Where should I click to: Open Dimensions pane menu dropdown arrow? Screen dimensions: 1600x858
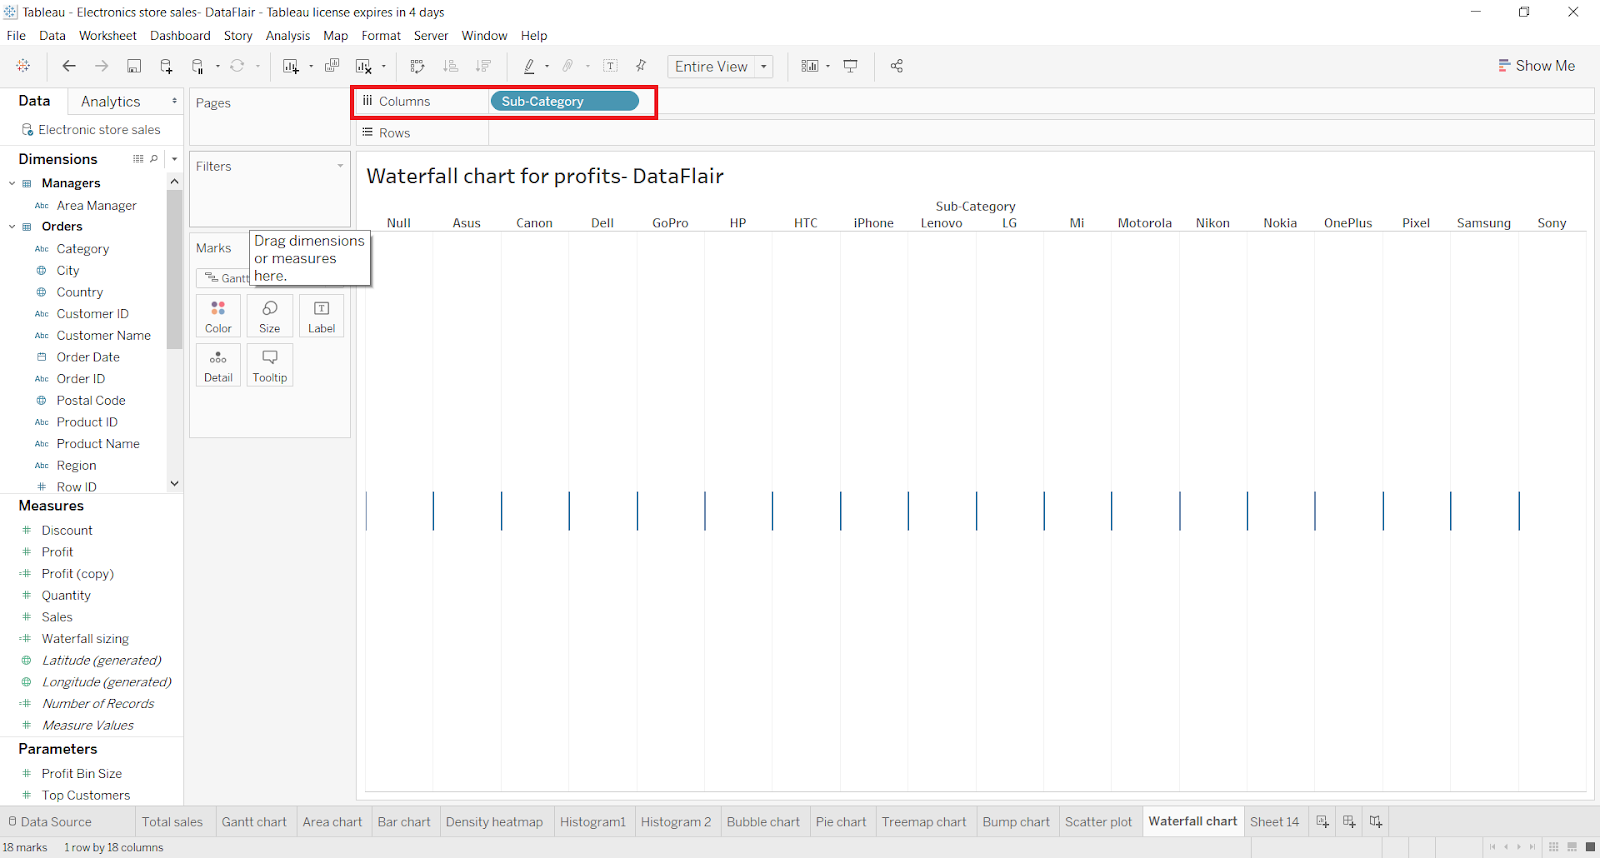pyautogui.click(x=174, y=159)
